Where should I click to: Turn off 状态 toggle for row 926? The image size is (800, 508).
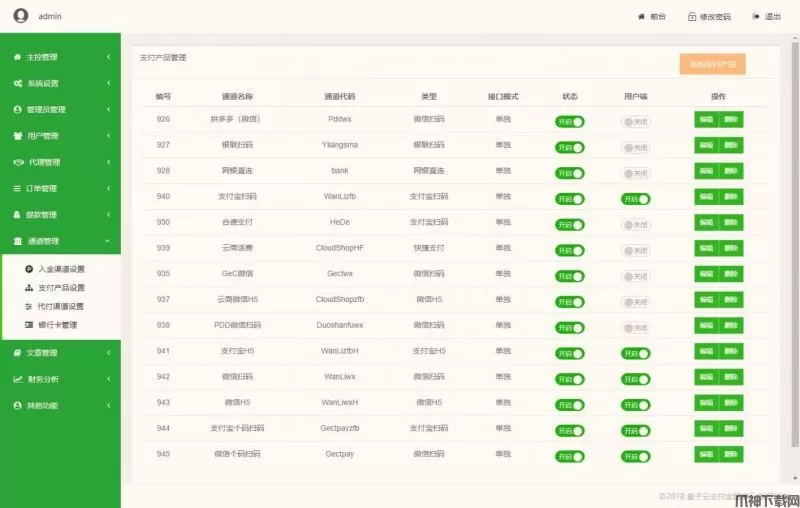pyautogui.click(x=570, y=121)
